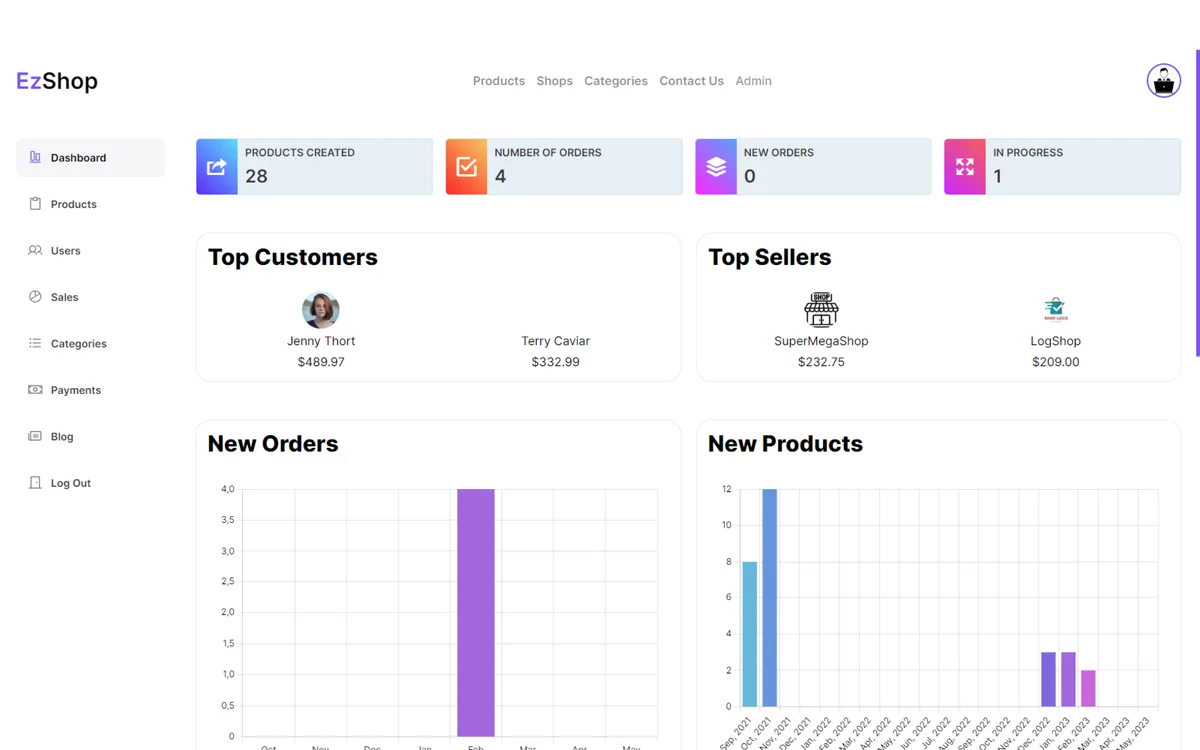The image size is (1200, 750).
Task: Open the Contact Us navigation link
Action: click(x=692, y=81)
